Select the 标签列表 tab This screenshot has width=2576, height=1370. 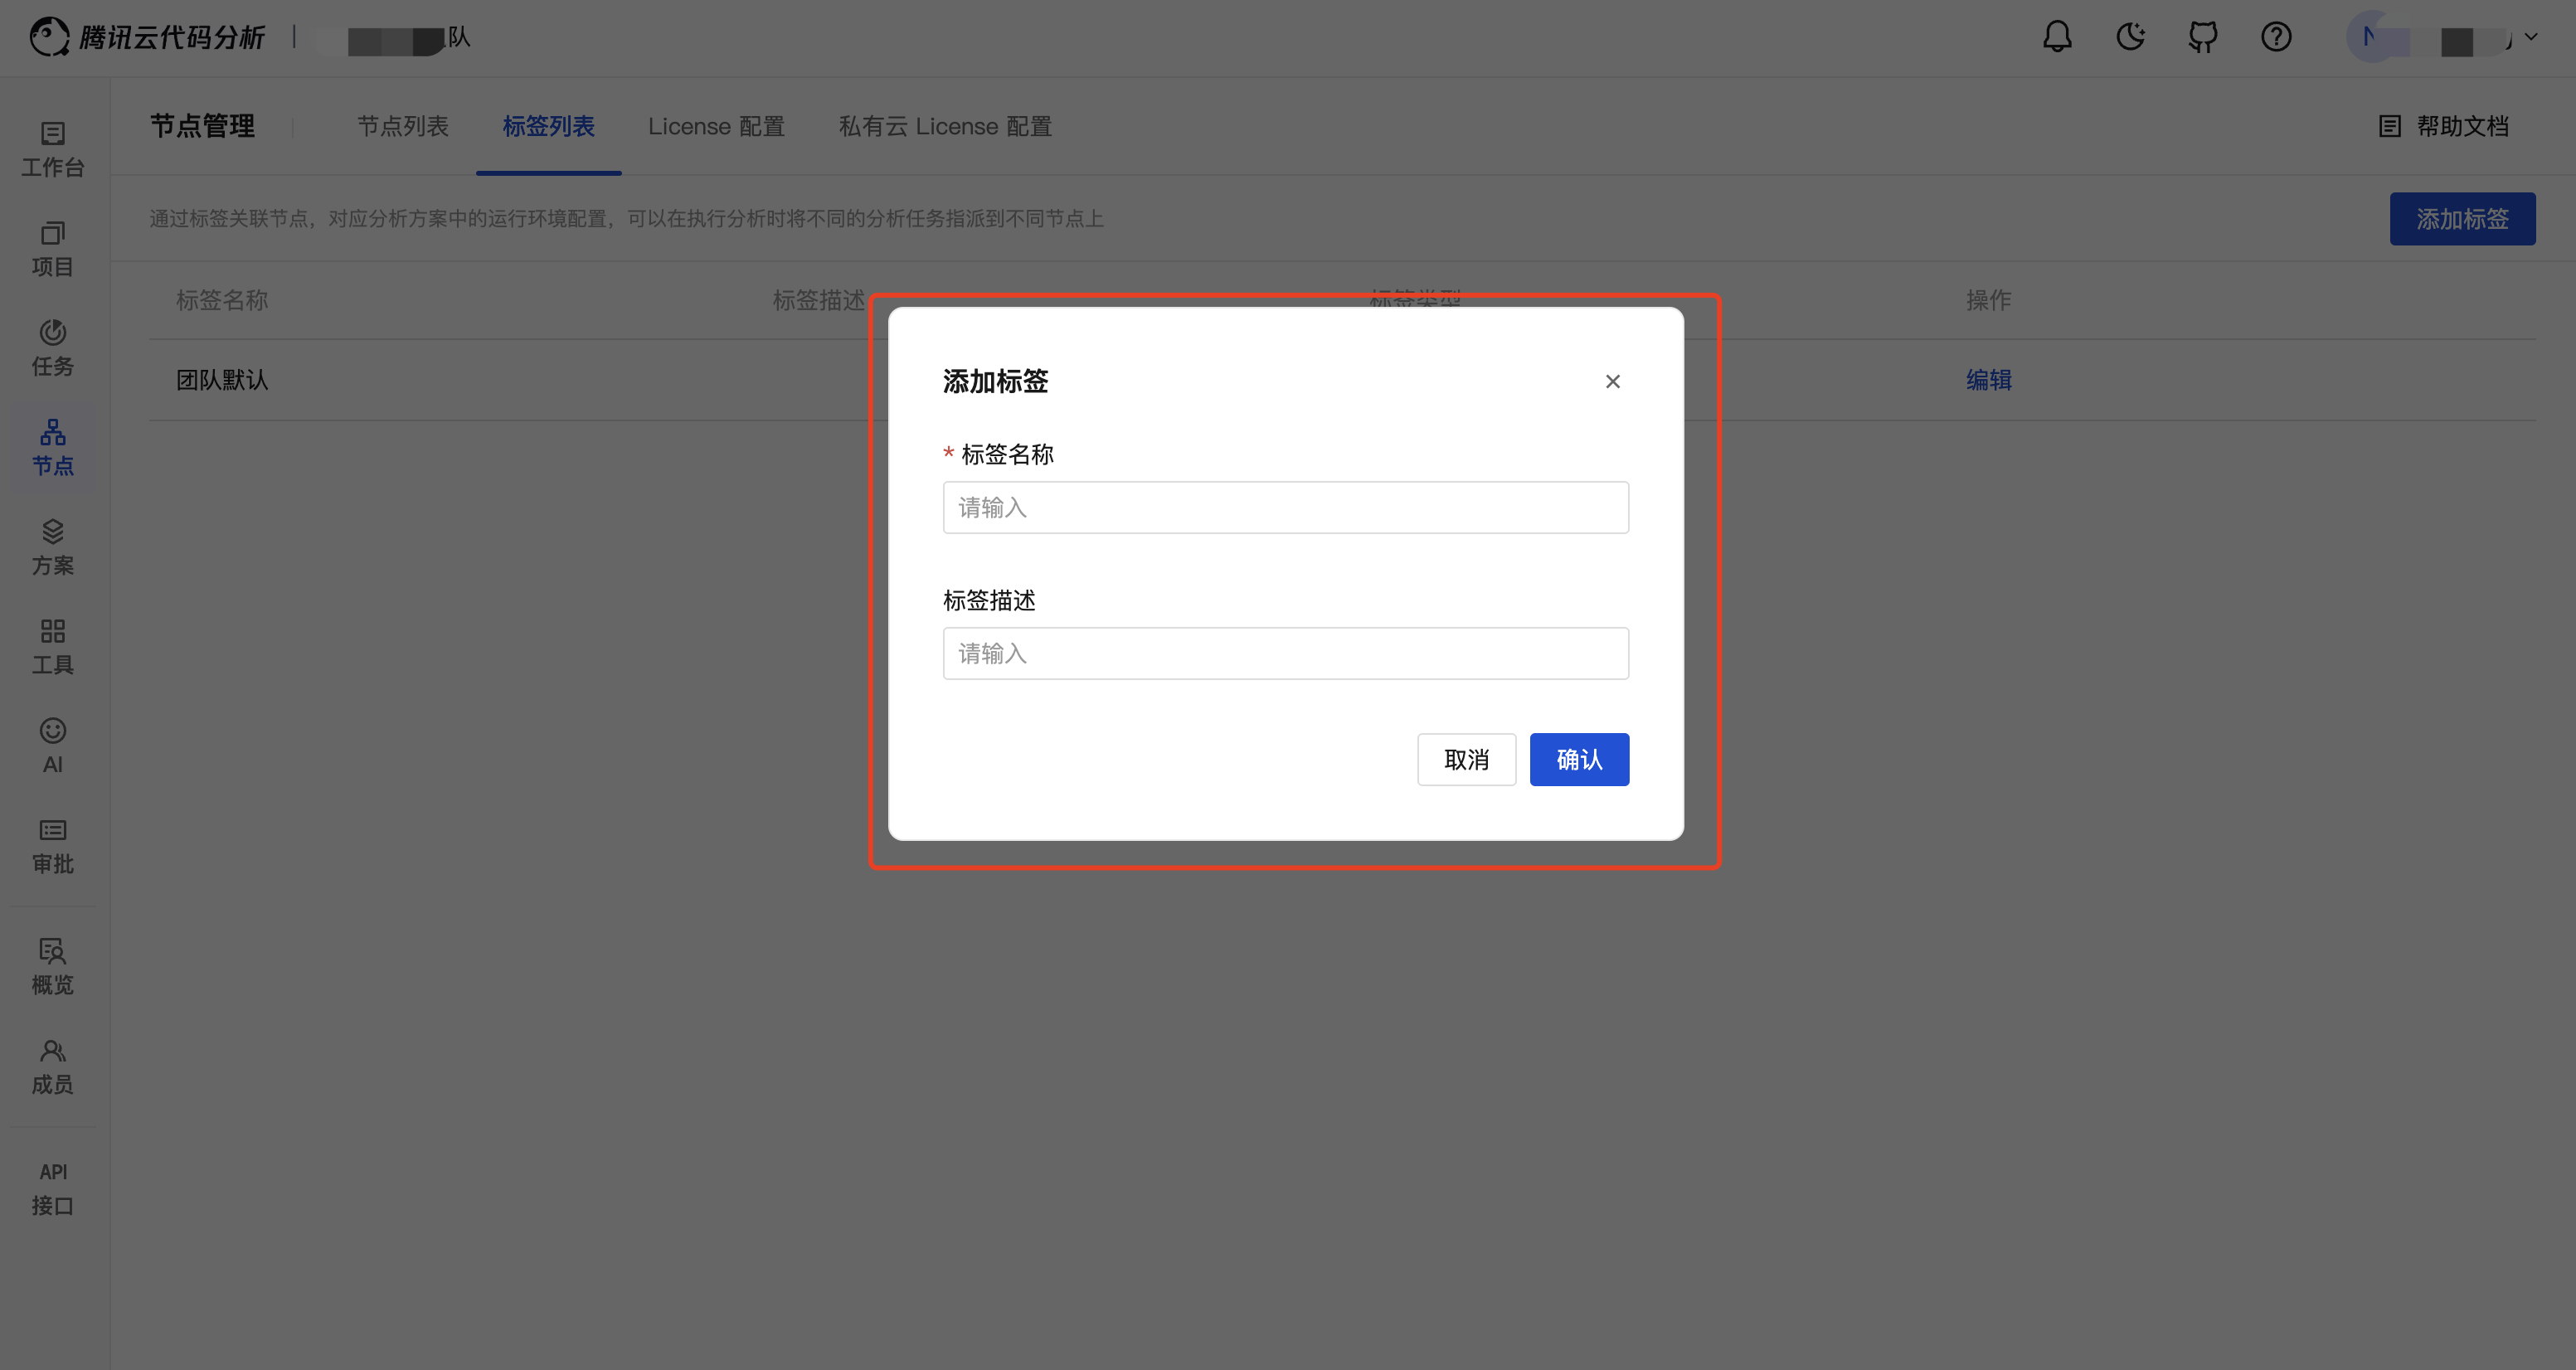click(548, 126)
